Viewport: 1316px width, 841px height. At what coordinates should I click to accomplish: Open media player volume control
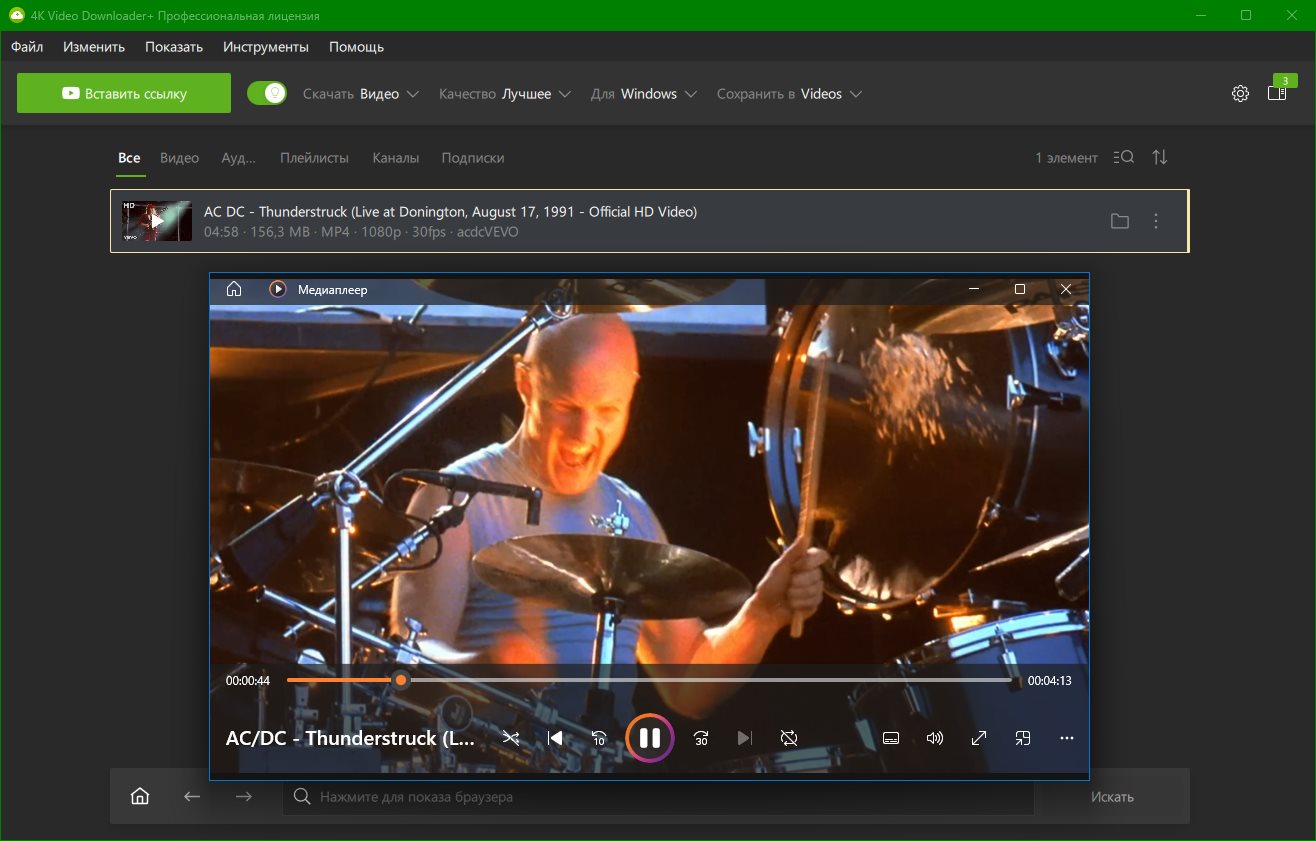(935, 738)
